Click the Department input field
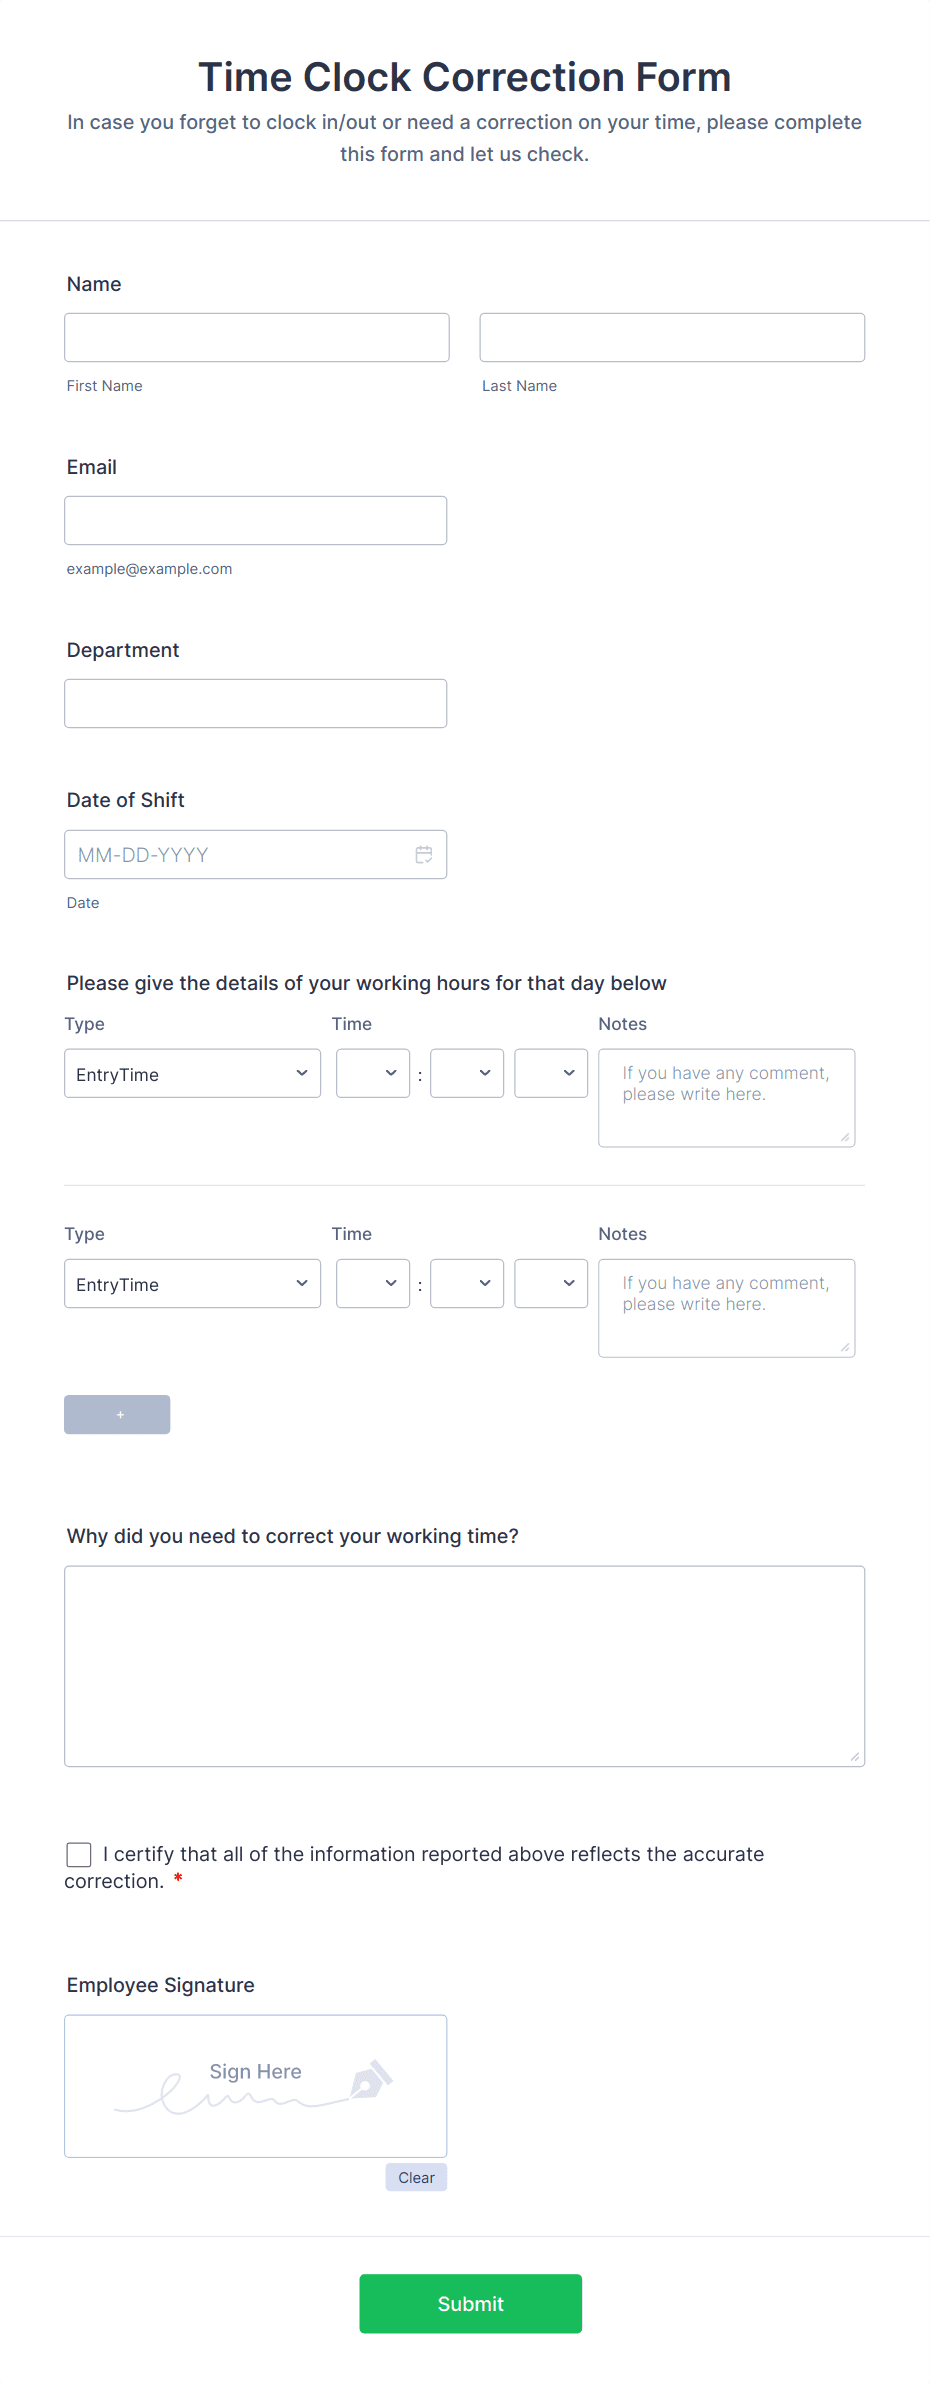Viewport: 930px width, 2383px height. (x=255, y=703)
